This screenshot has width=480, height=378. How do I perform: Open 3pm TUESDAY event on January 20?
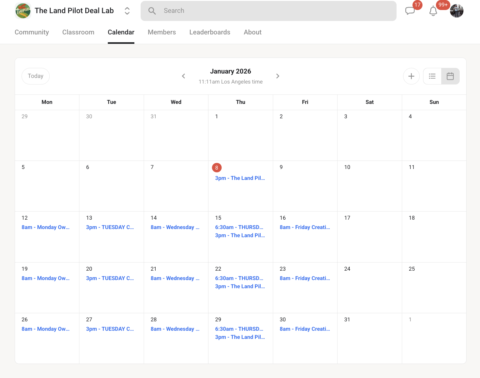click(x=110, y=278)
